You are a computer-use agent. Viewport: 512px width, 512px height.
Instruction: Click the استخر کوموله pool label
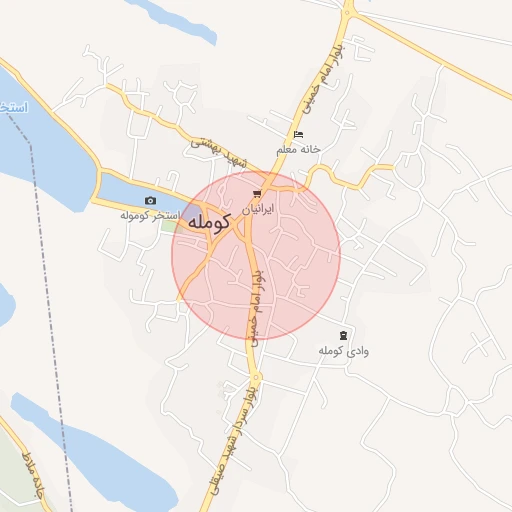coord(150,215)
